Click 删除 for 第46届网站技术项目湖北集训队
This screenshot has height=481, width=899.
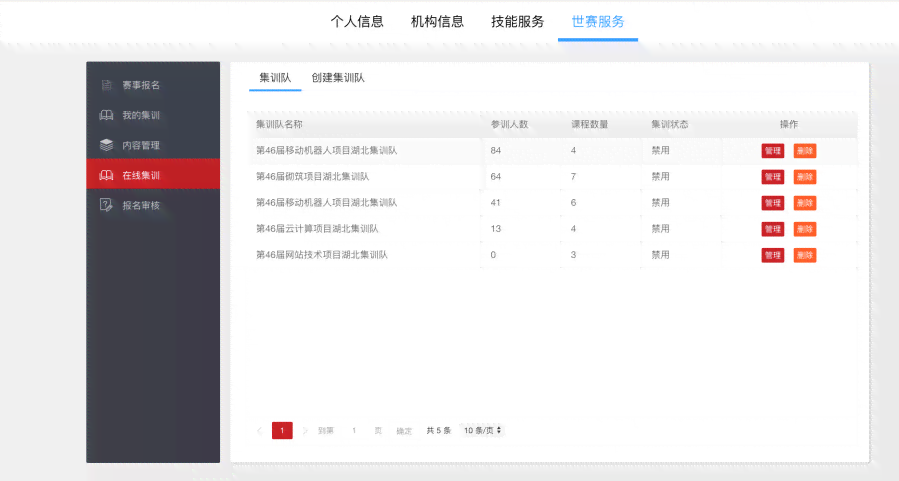804,255
